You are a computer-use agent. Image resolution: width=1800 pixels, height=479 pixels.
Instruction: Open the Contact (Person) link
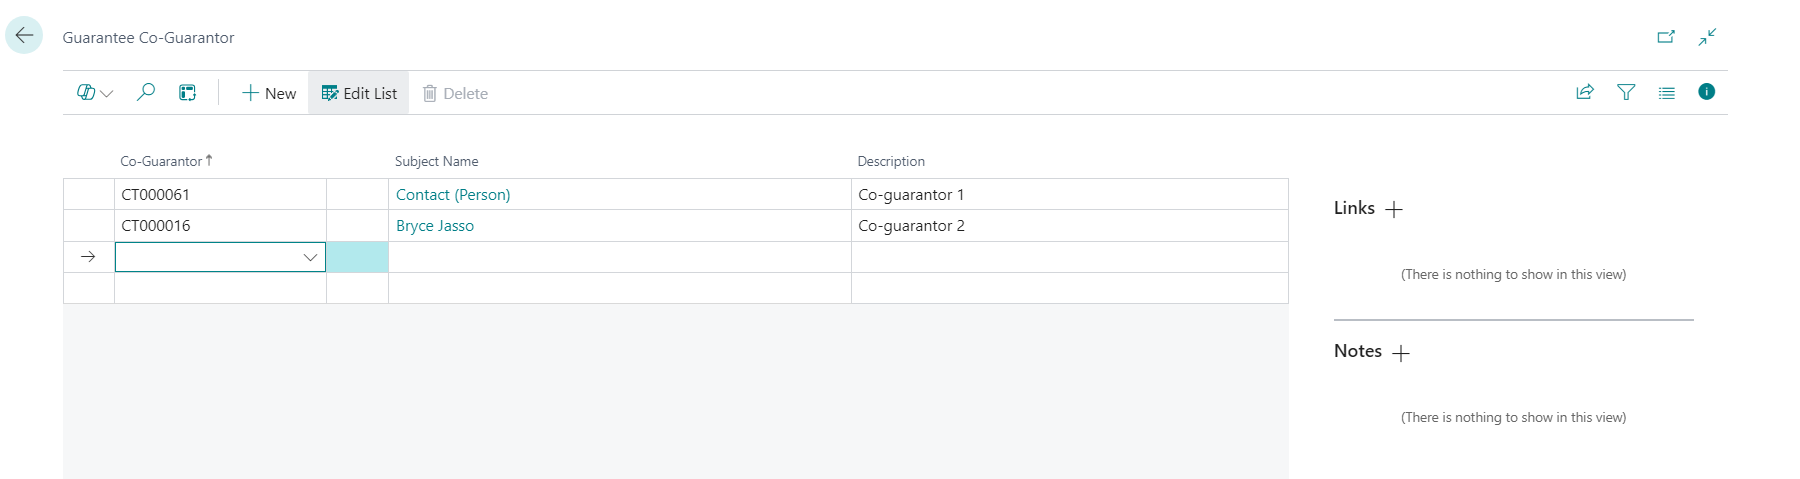point(453,195)
